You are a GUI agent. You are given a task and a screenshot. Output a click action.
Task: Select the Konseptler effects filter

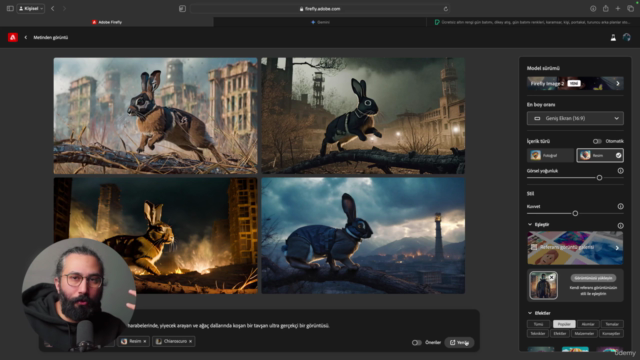611,333
